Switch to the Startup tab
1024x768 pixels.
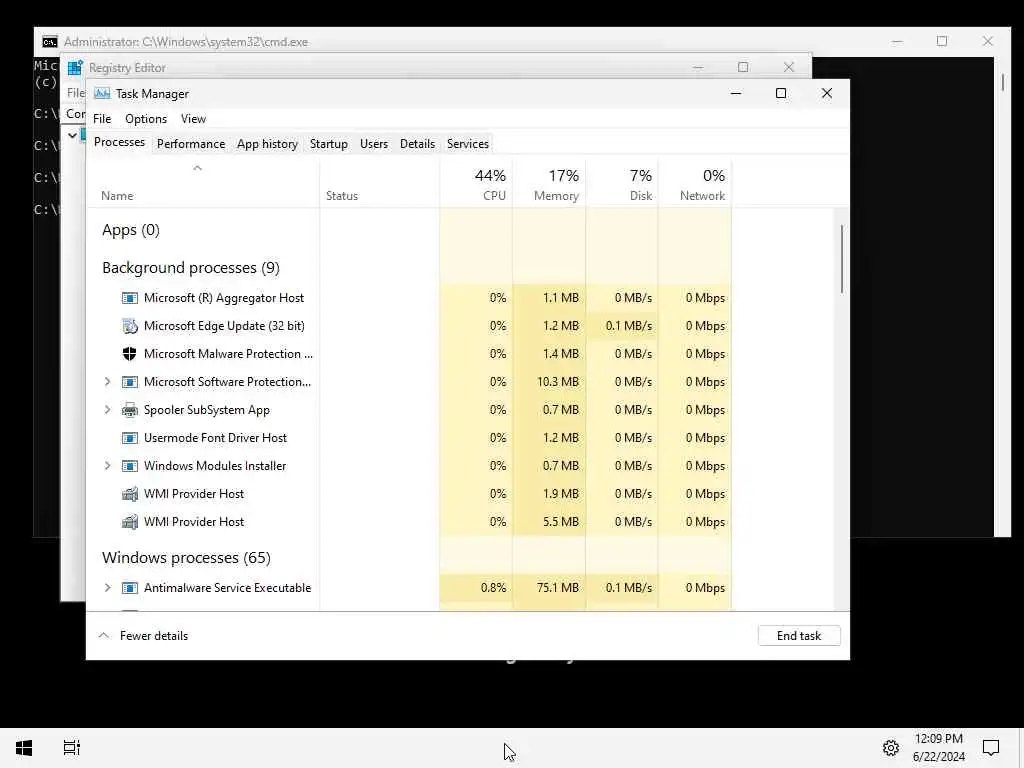(328, 144)
